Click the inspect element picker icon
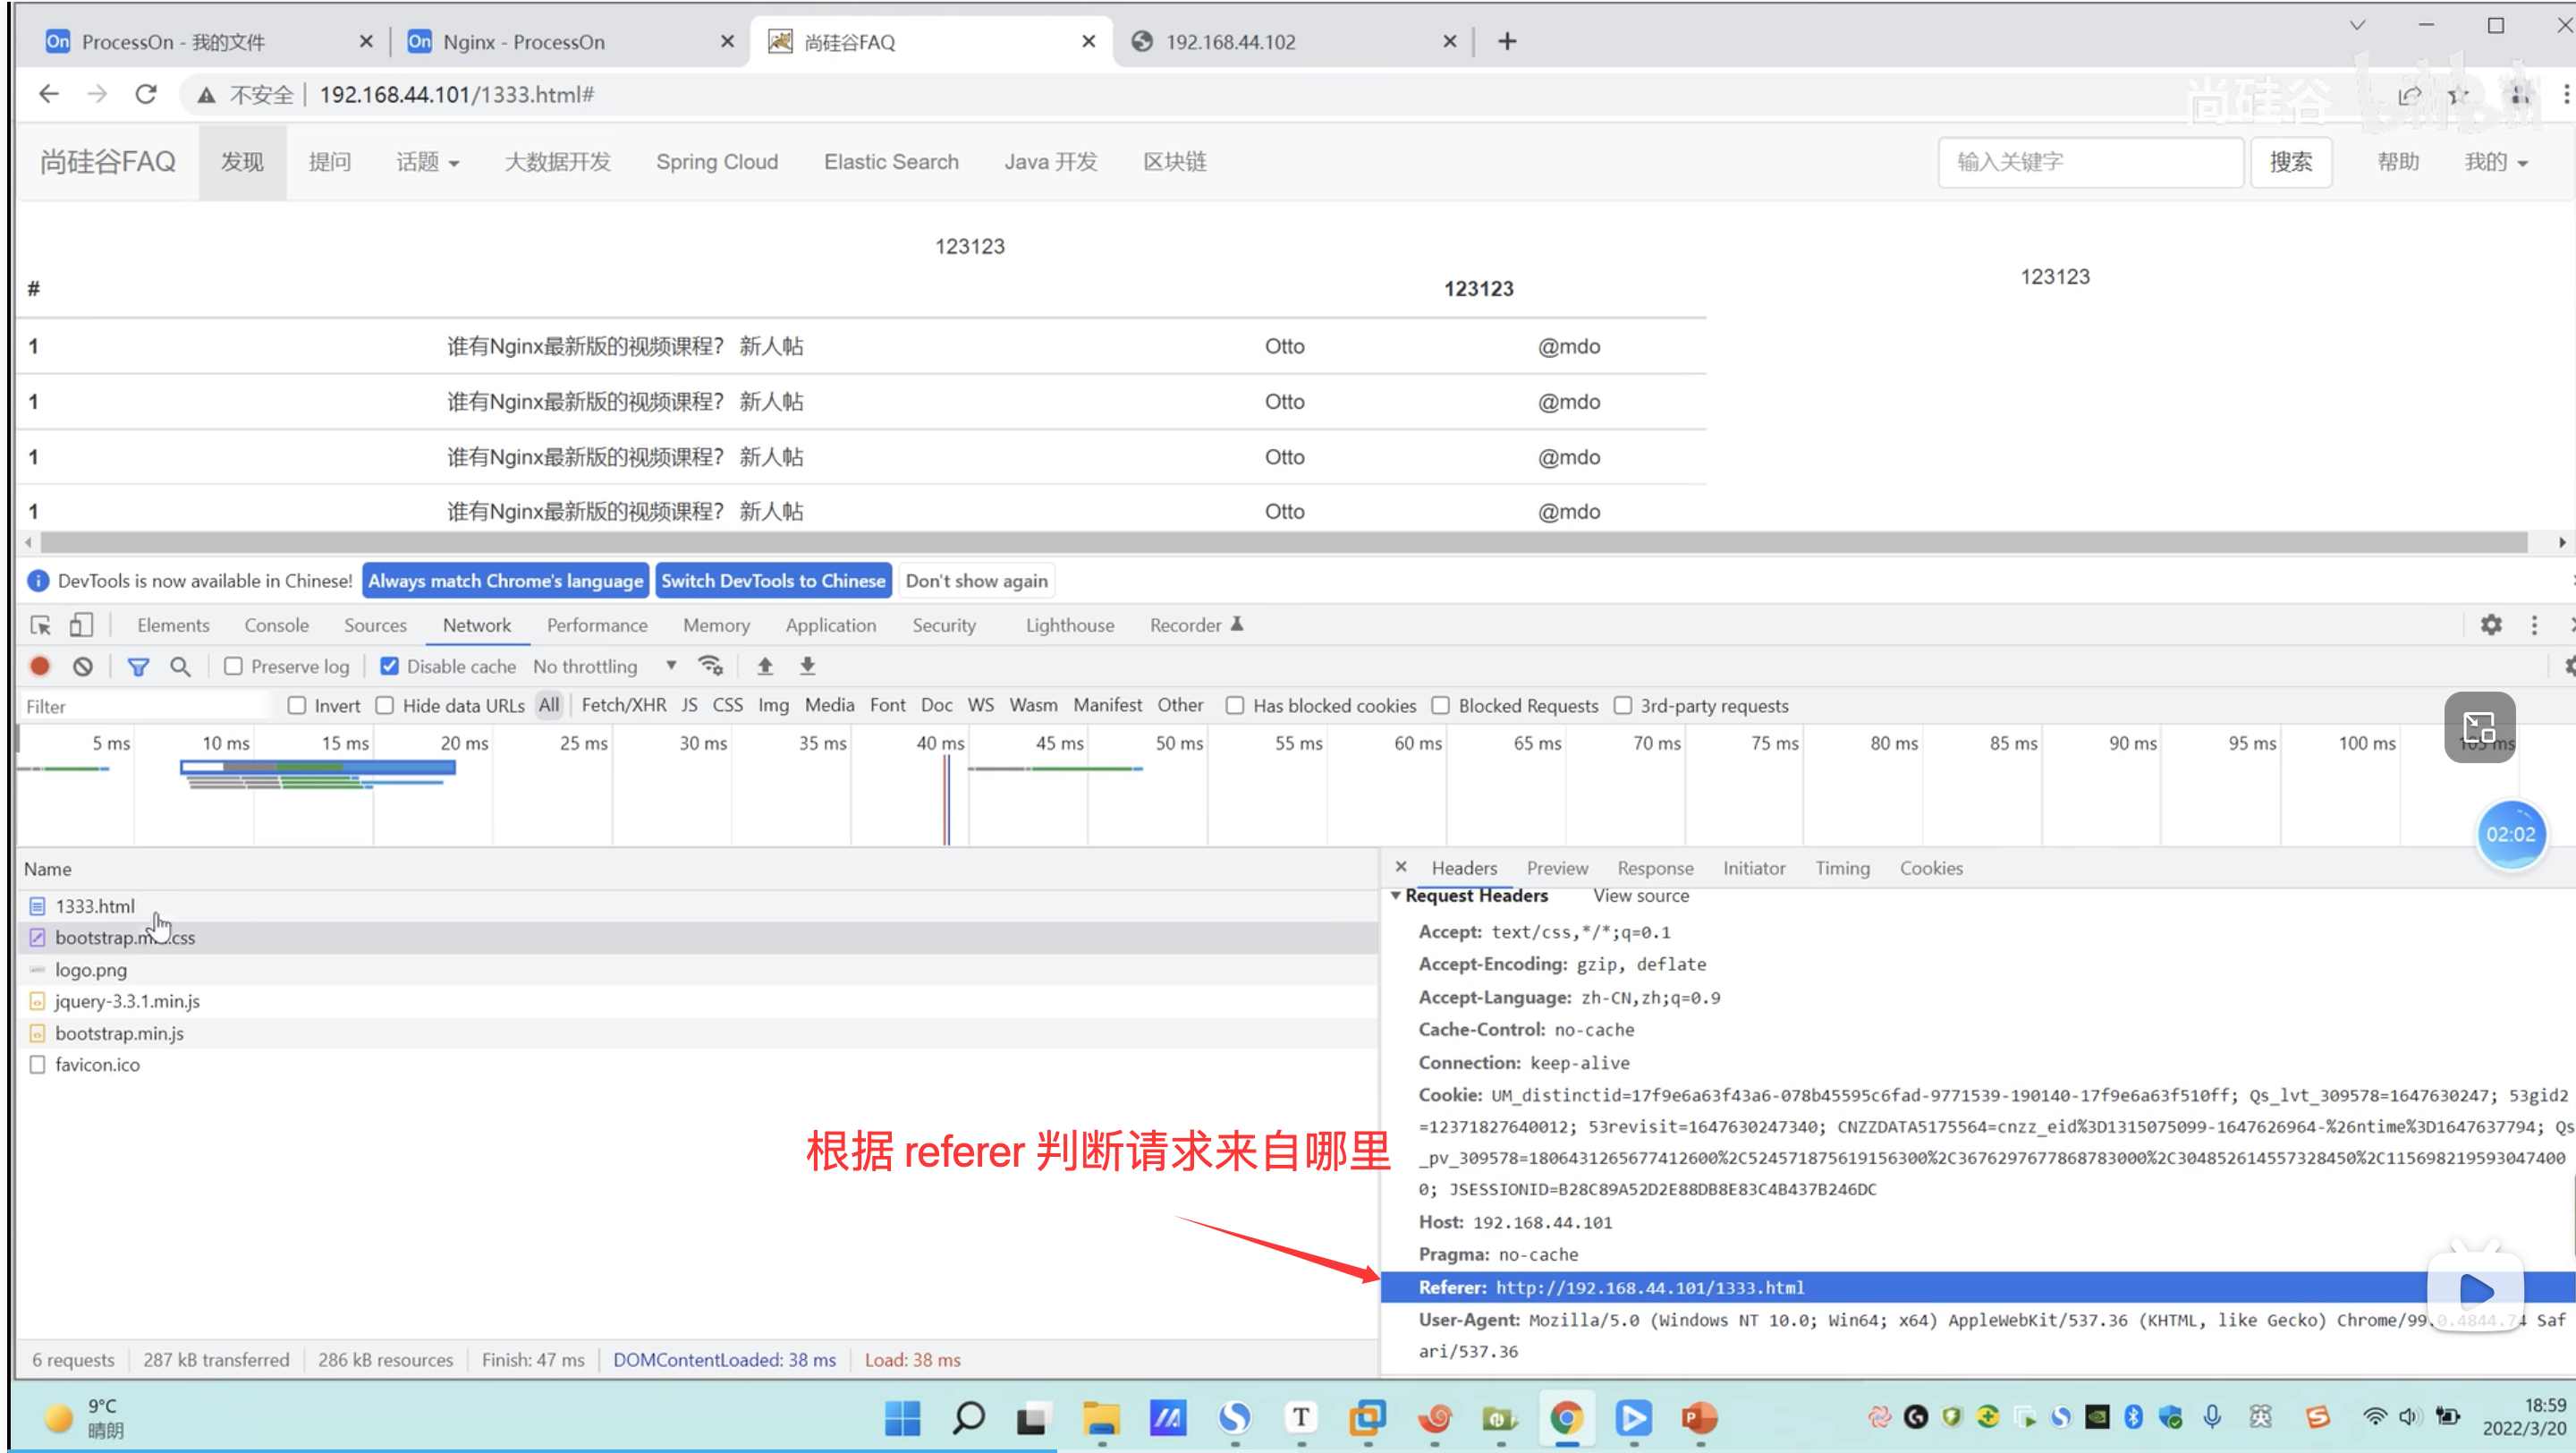The image size is (2576, 1453). coord(41,625)
